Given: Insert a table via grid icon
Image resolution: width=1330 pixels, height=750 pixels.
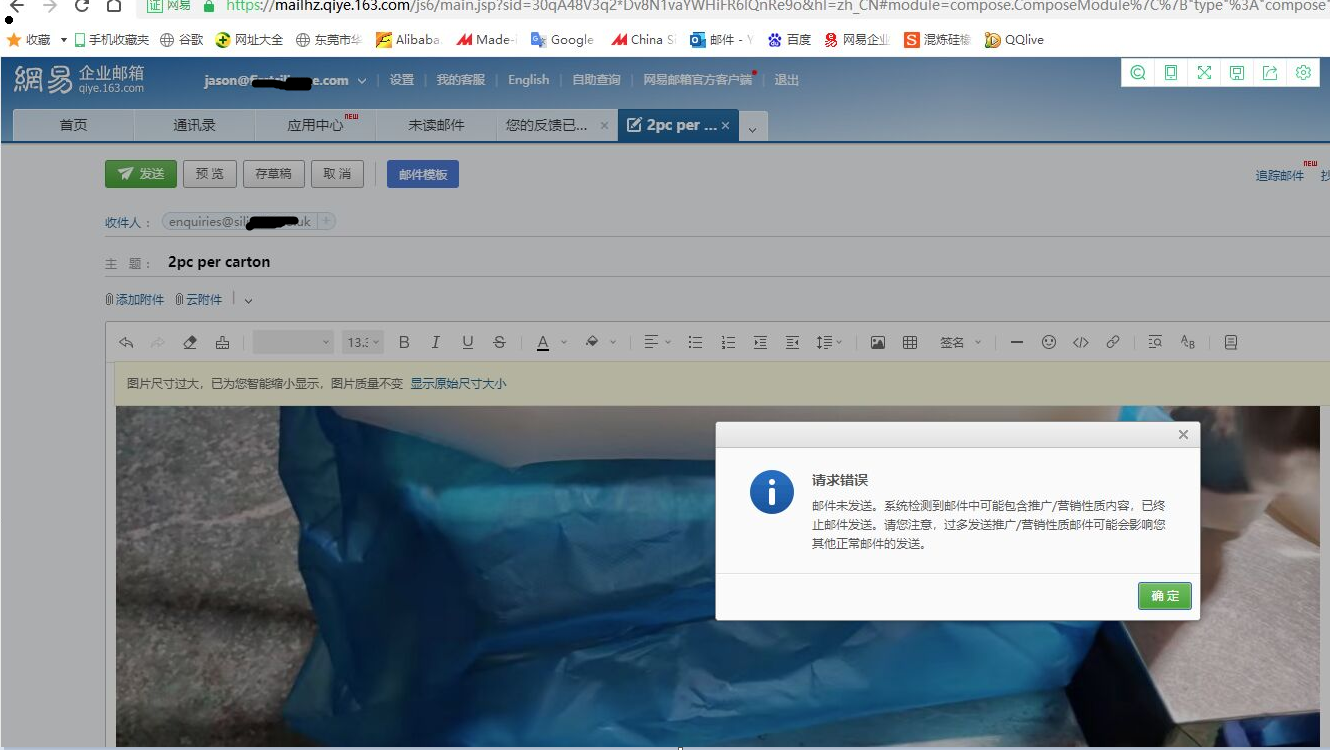Looking at the screenshot, I should click(910, 342).
